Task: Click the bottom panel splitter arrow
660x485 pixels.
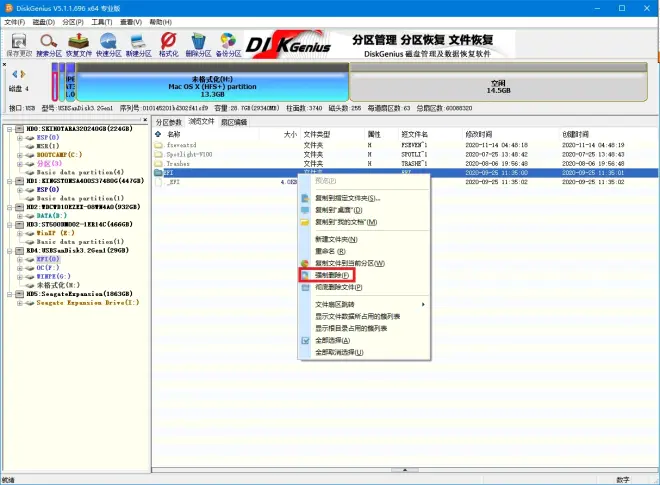Action: [405, 469]
